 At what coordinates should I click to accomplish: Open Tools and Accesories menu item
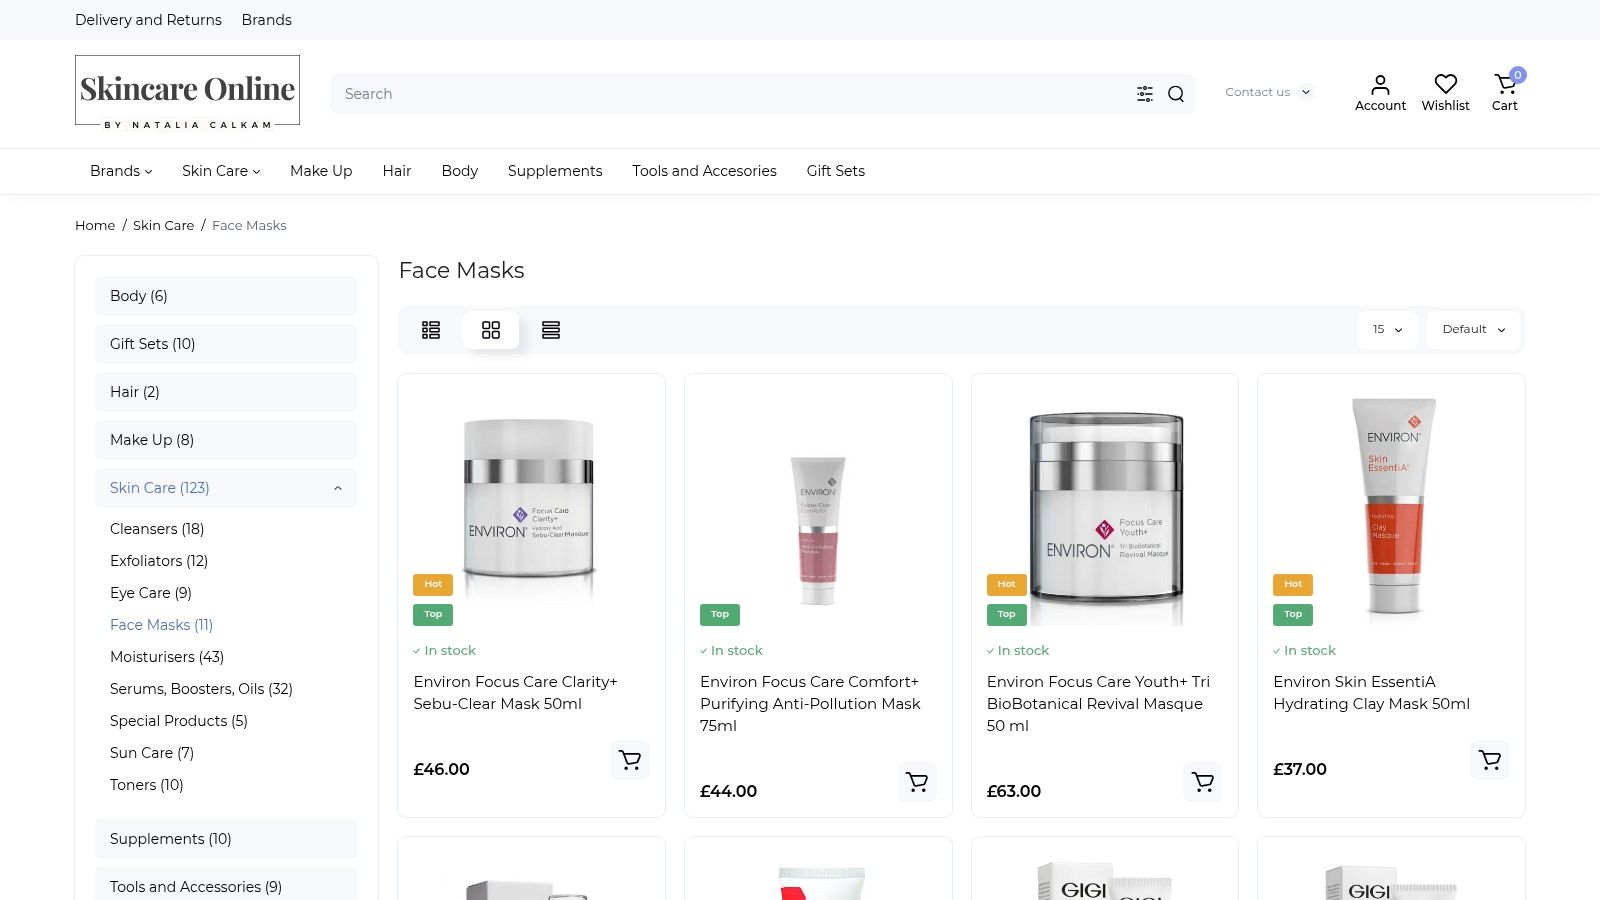(x=704, y=171)
